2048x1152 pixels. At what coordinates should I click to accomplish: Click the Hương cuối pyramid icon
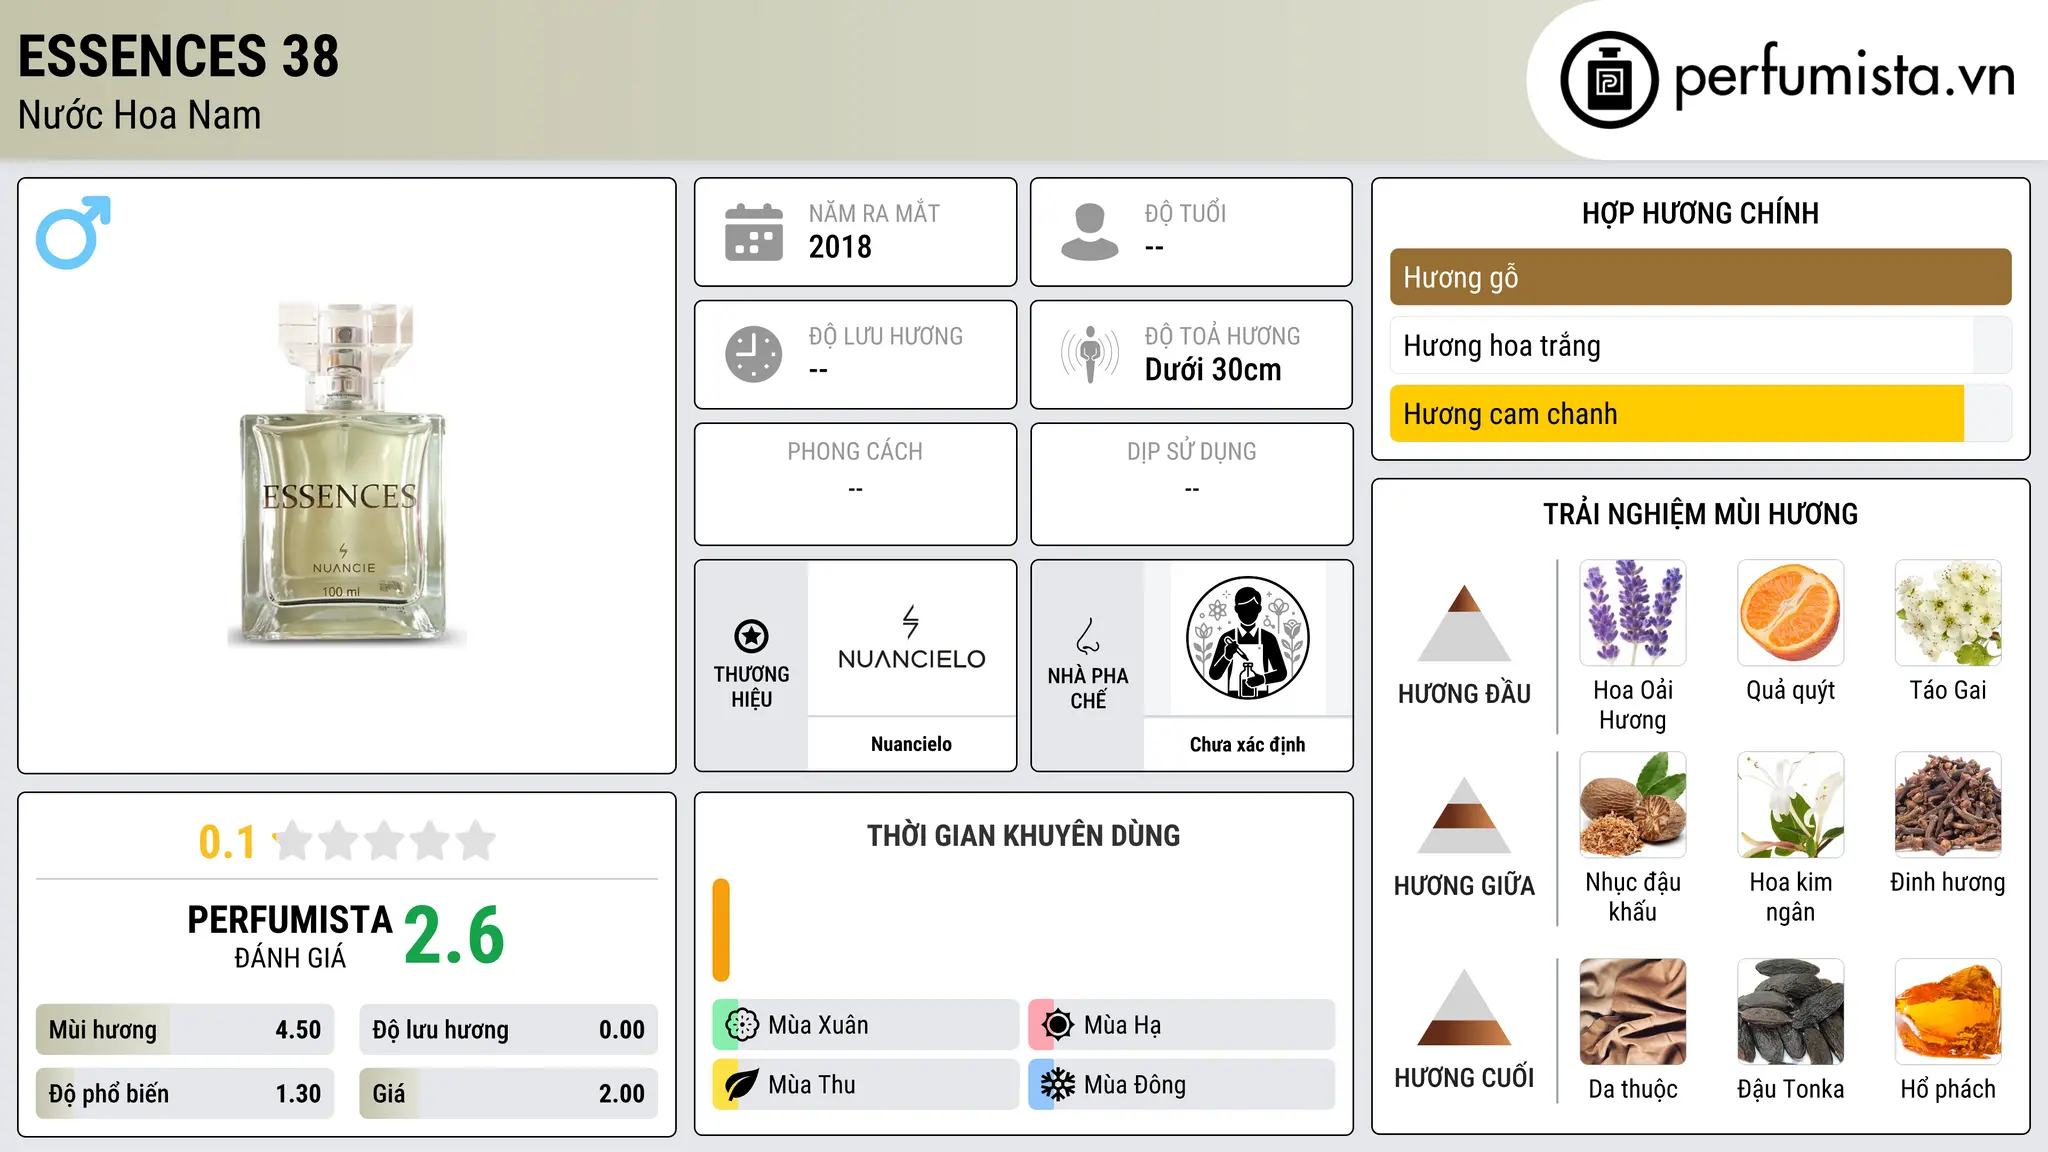(1464, 1007)
